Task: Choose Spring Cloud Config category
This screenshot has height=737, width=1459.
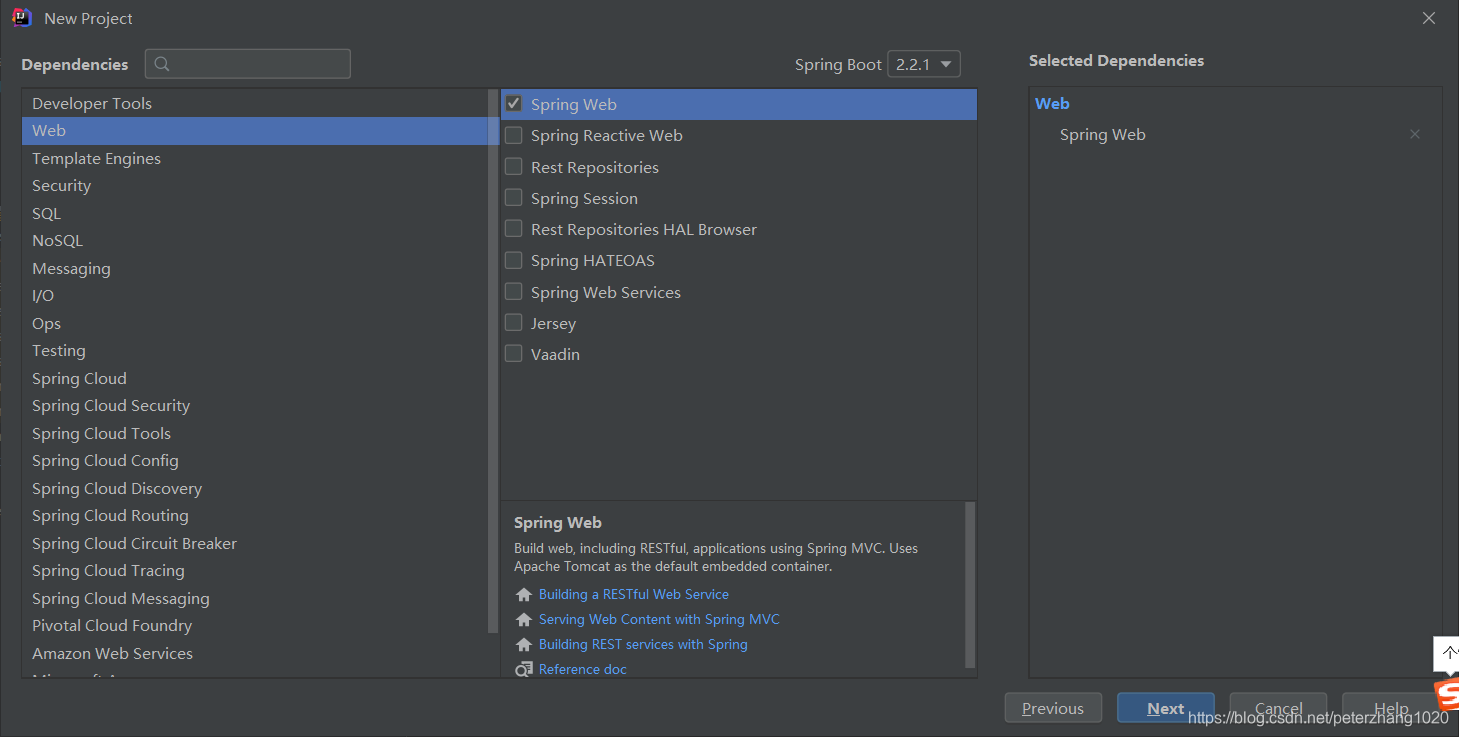Action: tap(255, 461)
